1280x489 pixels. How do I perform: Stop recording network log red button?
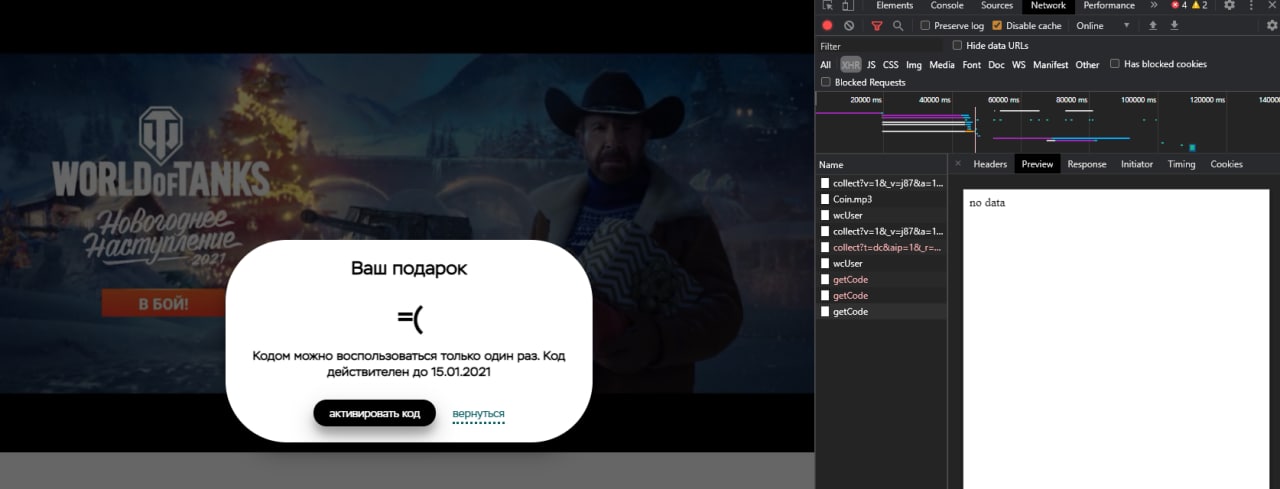pos(827,26)
